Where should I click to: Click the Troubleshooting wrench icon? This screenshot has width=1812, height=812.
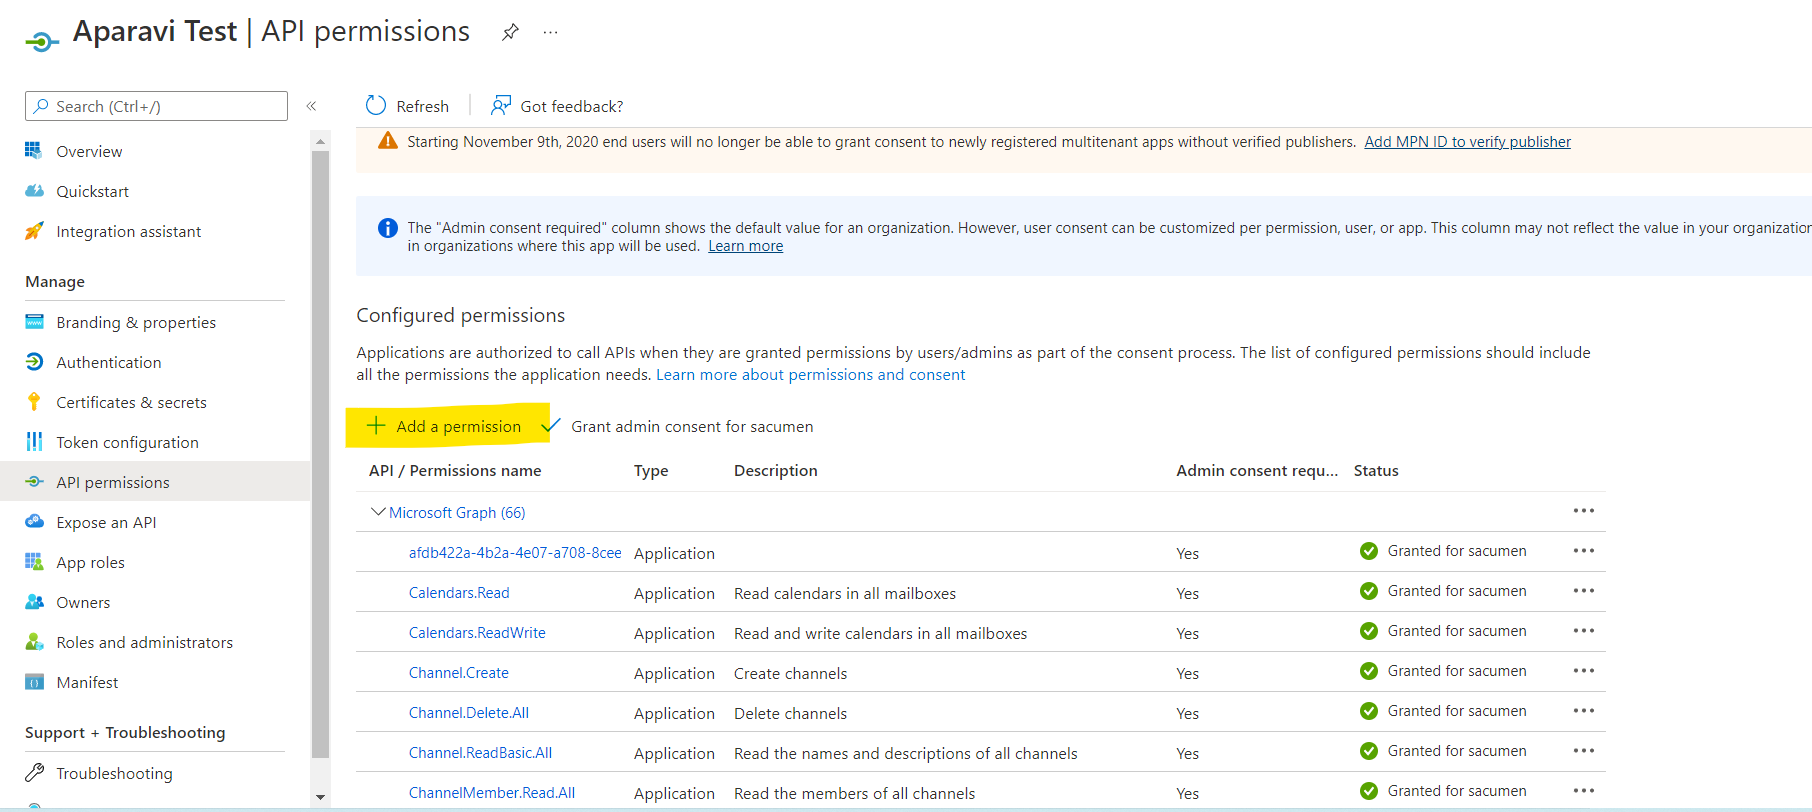(34, 773)
